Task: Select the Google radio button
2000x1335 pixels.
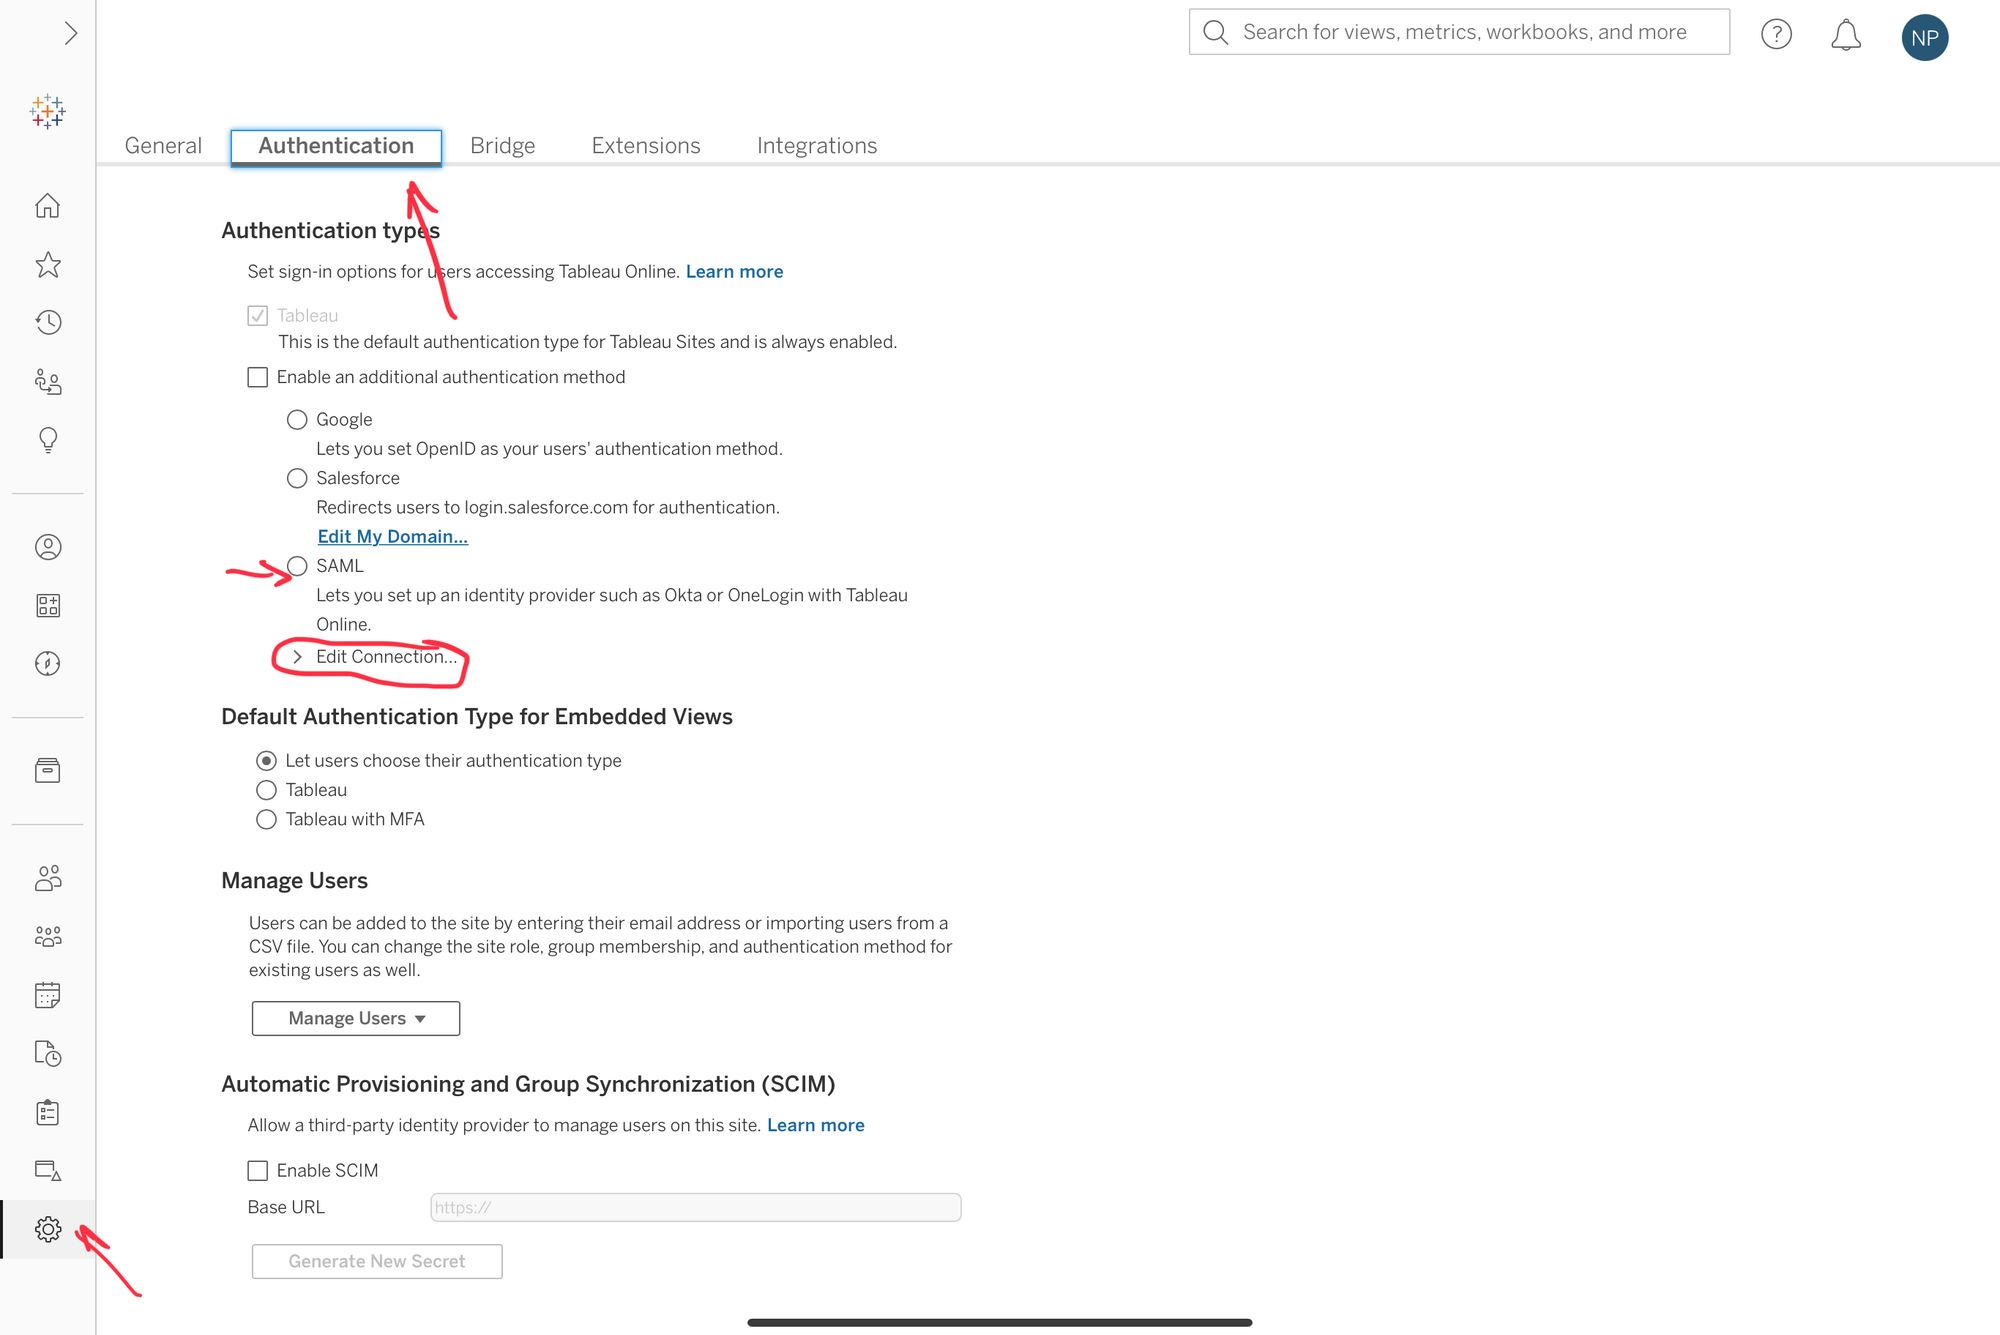Action: pos(297,420)
